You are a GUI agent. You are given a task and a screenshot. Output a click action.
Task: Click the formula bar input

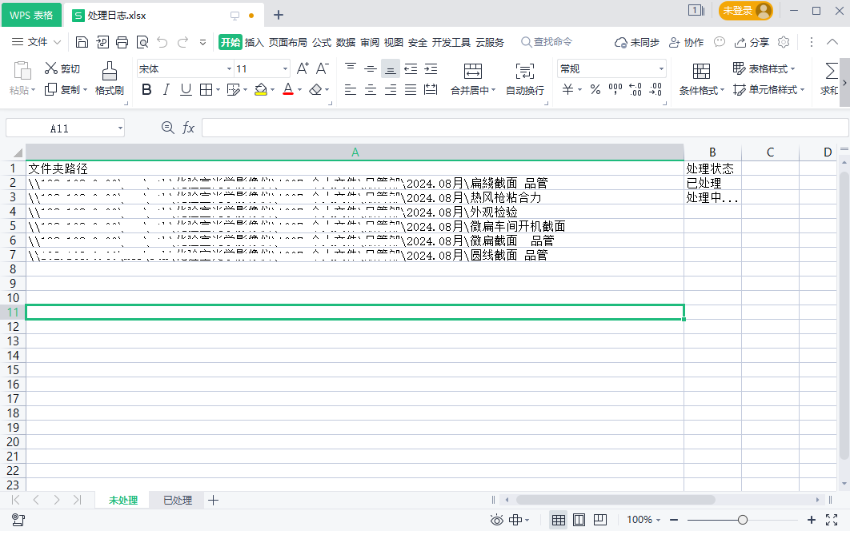(x=525, y=128)
